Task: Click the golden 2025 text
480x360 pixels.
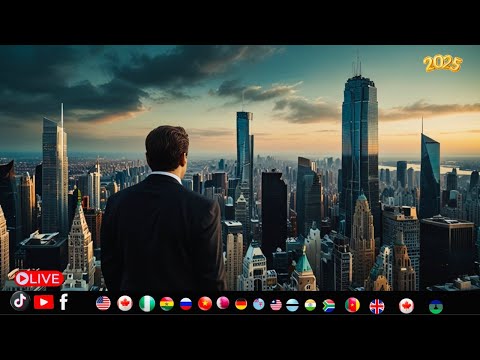Action: 443,64
